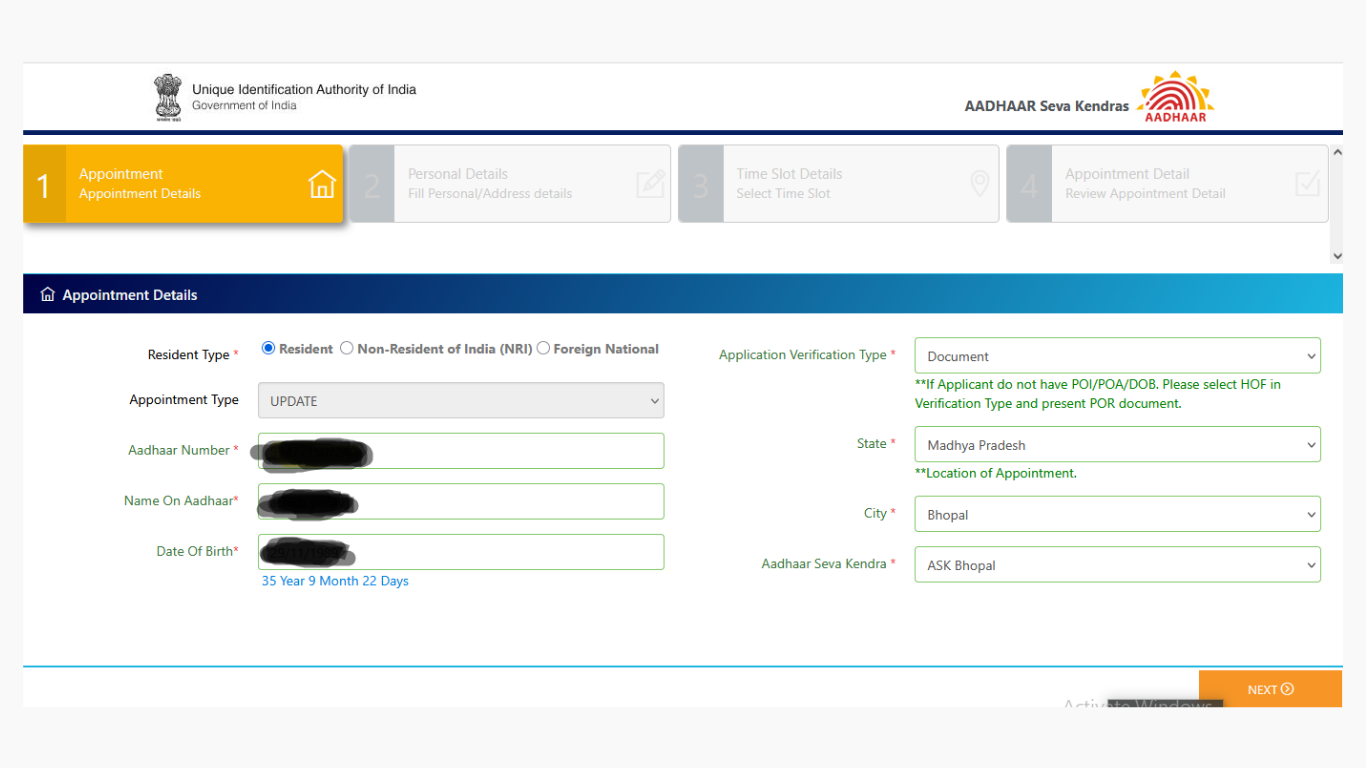Screen dimensions: 1366x768
Task: Go to the Time Slot Details step tab
Action: click(838, 184)
